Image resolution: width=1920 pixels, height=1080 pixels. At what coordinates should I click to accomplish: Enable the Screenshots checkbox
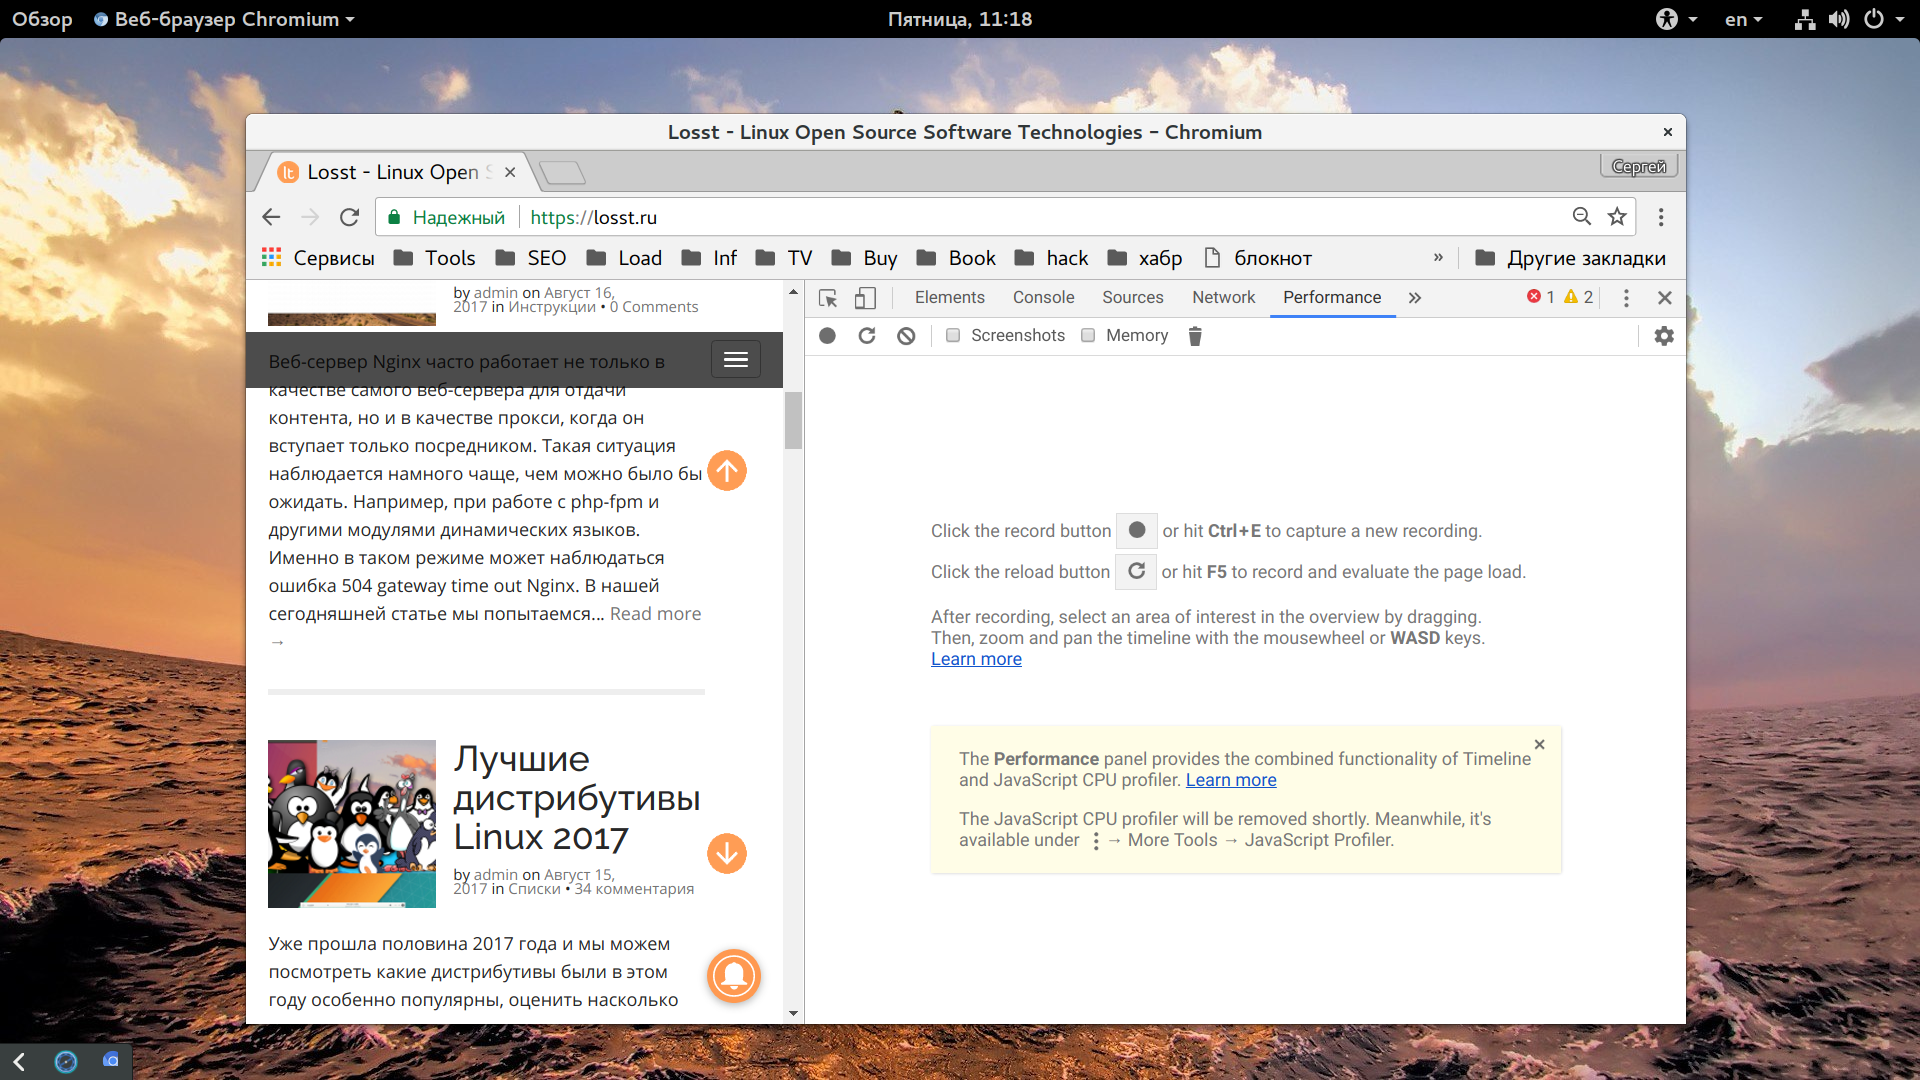point(953,336)
